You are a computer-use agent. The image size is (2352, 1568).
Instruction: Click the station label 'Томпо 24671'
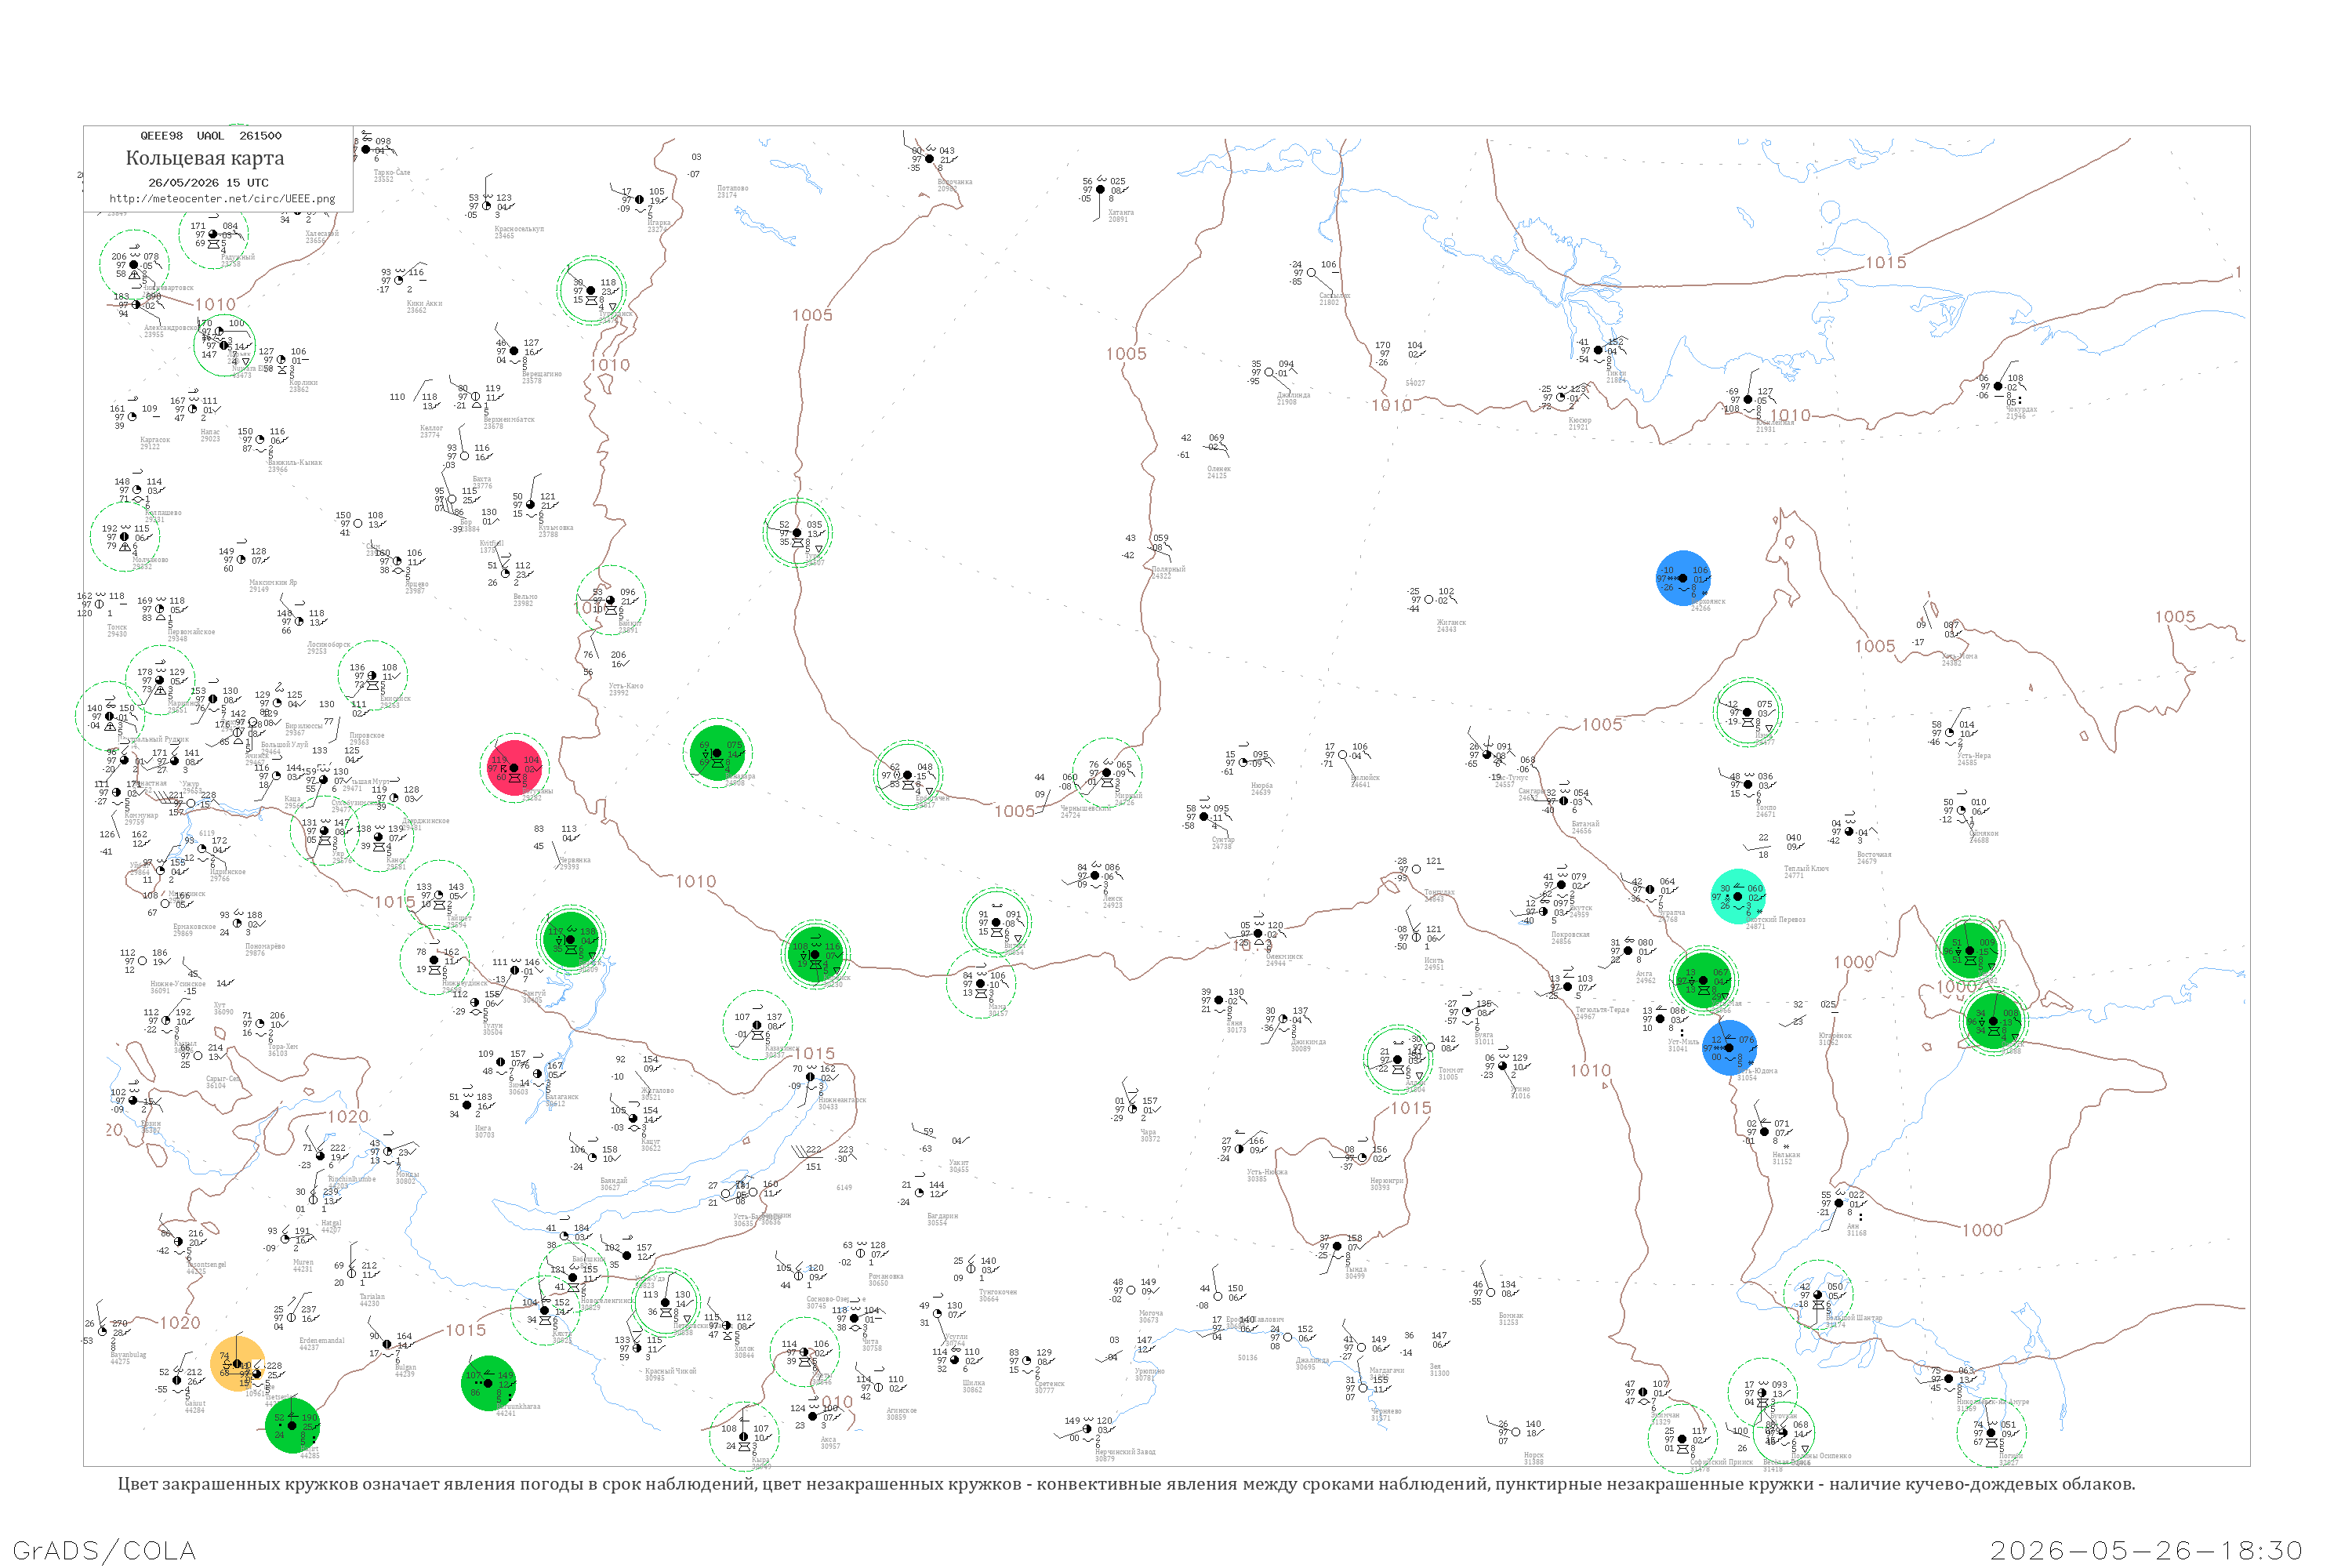[1766, 811]
